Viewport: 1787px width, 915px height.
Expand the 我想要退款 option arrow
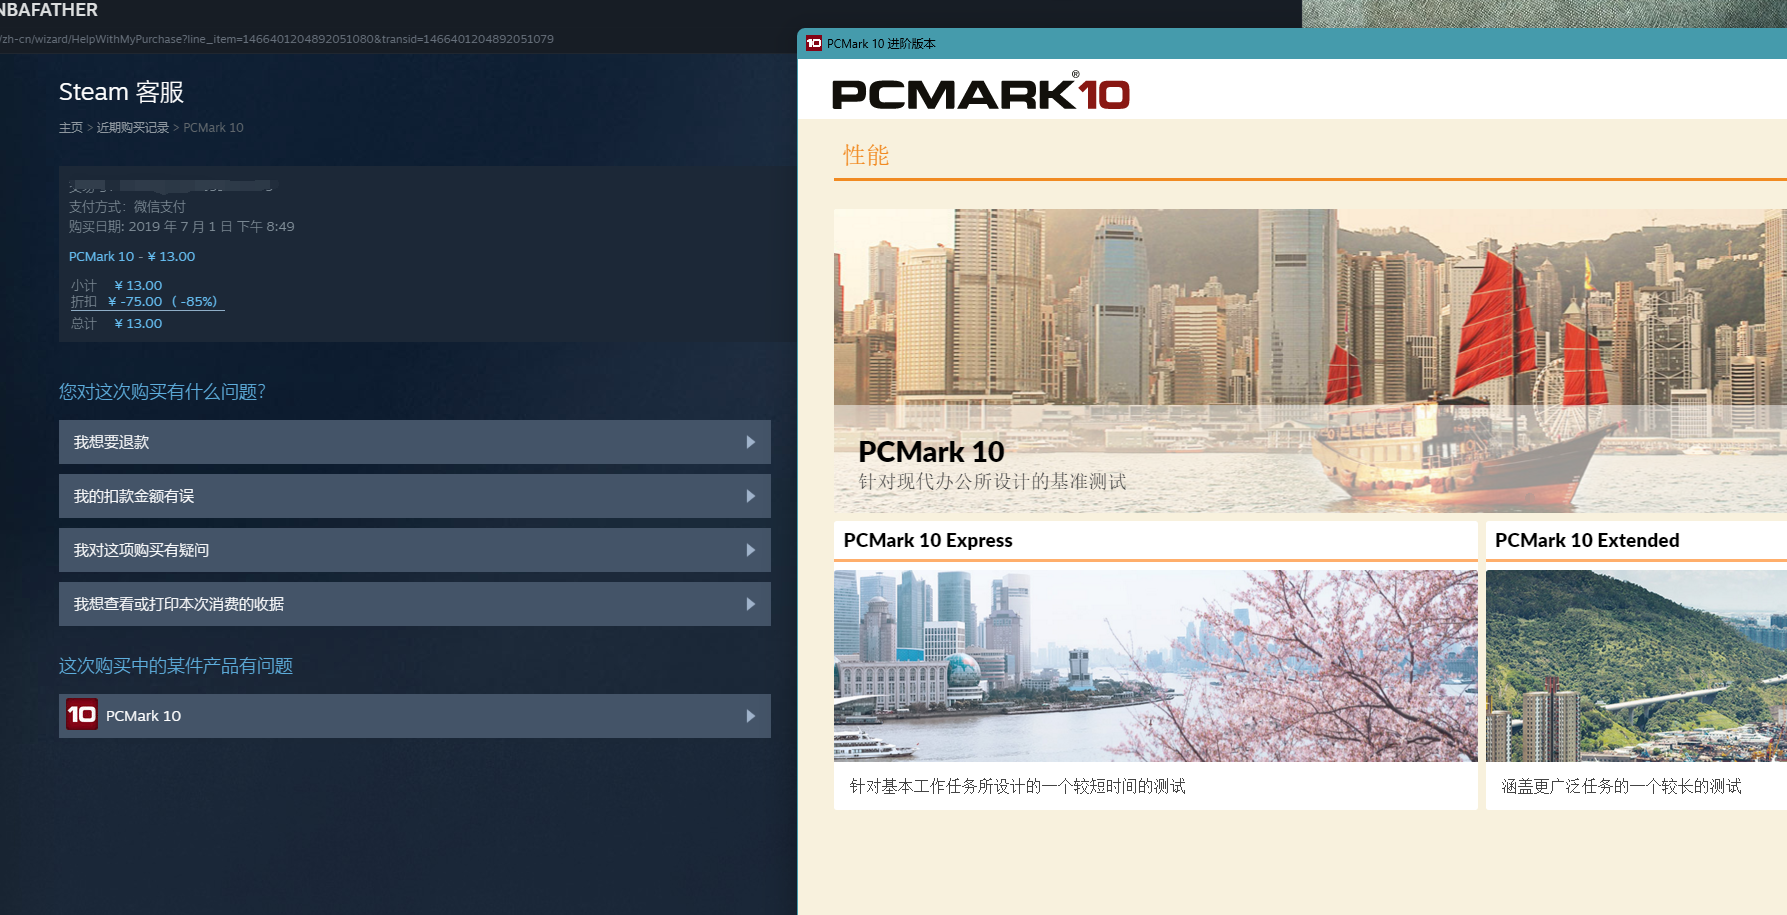[751, 442]
